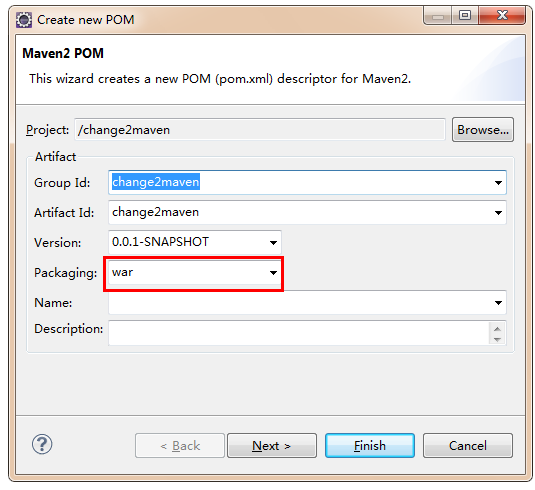Focus the Project path field

click(260, 130)
